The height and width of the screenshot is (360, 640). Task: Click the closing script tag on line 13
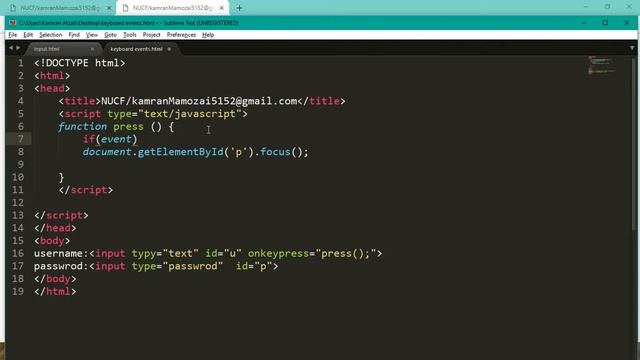coord(61,215)
